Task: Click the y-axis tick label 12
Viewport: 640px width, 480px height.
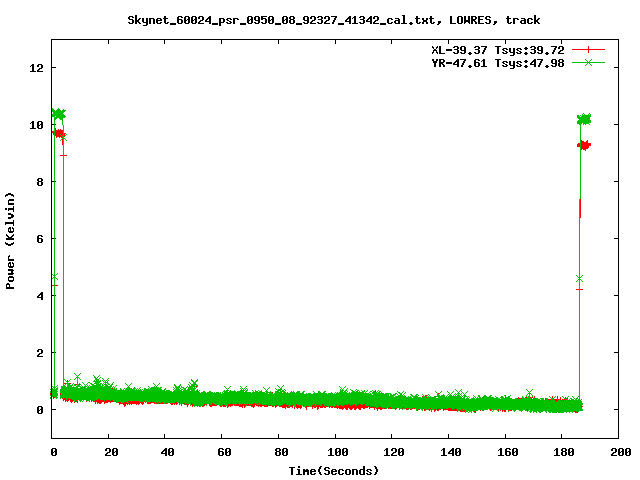Action: tap(37, 68)
